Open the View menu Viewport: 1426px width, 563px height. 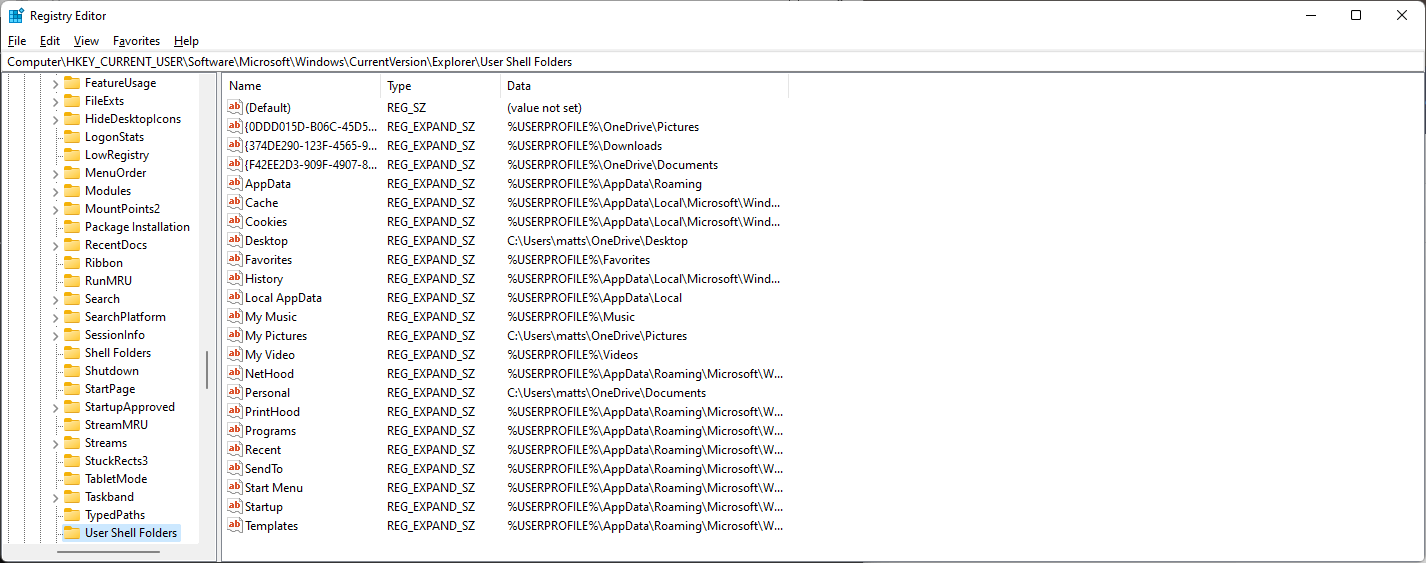[x=86, y=41]
